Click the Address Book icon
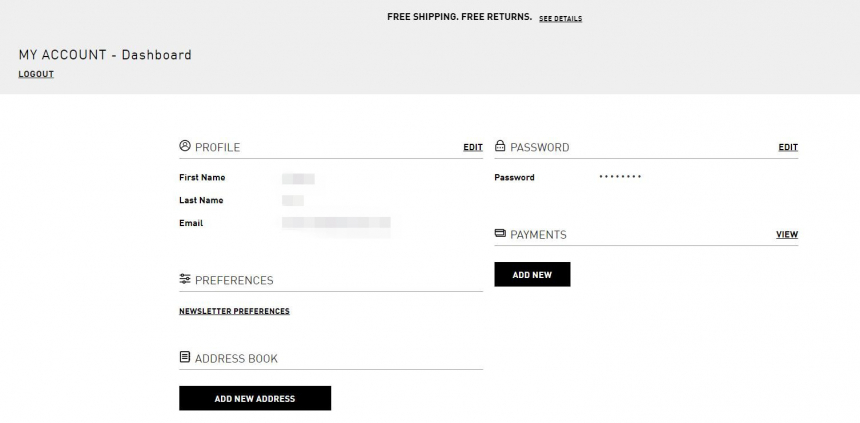 (185, 357)
